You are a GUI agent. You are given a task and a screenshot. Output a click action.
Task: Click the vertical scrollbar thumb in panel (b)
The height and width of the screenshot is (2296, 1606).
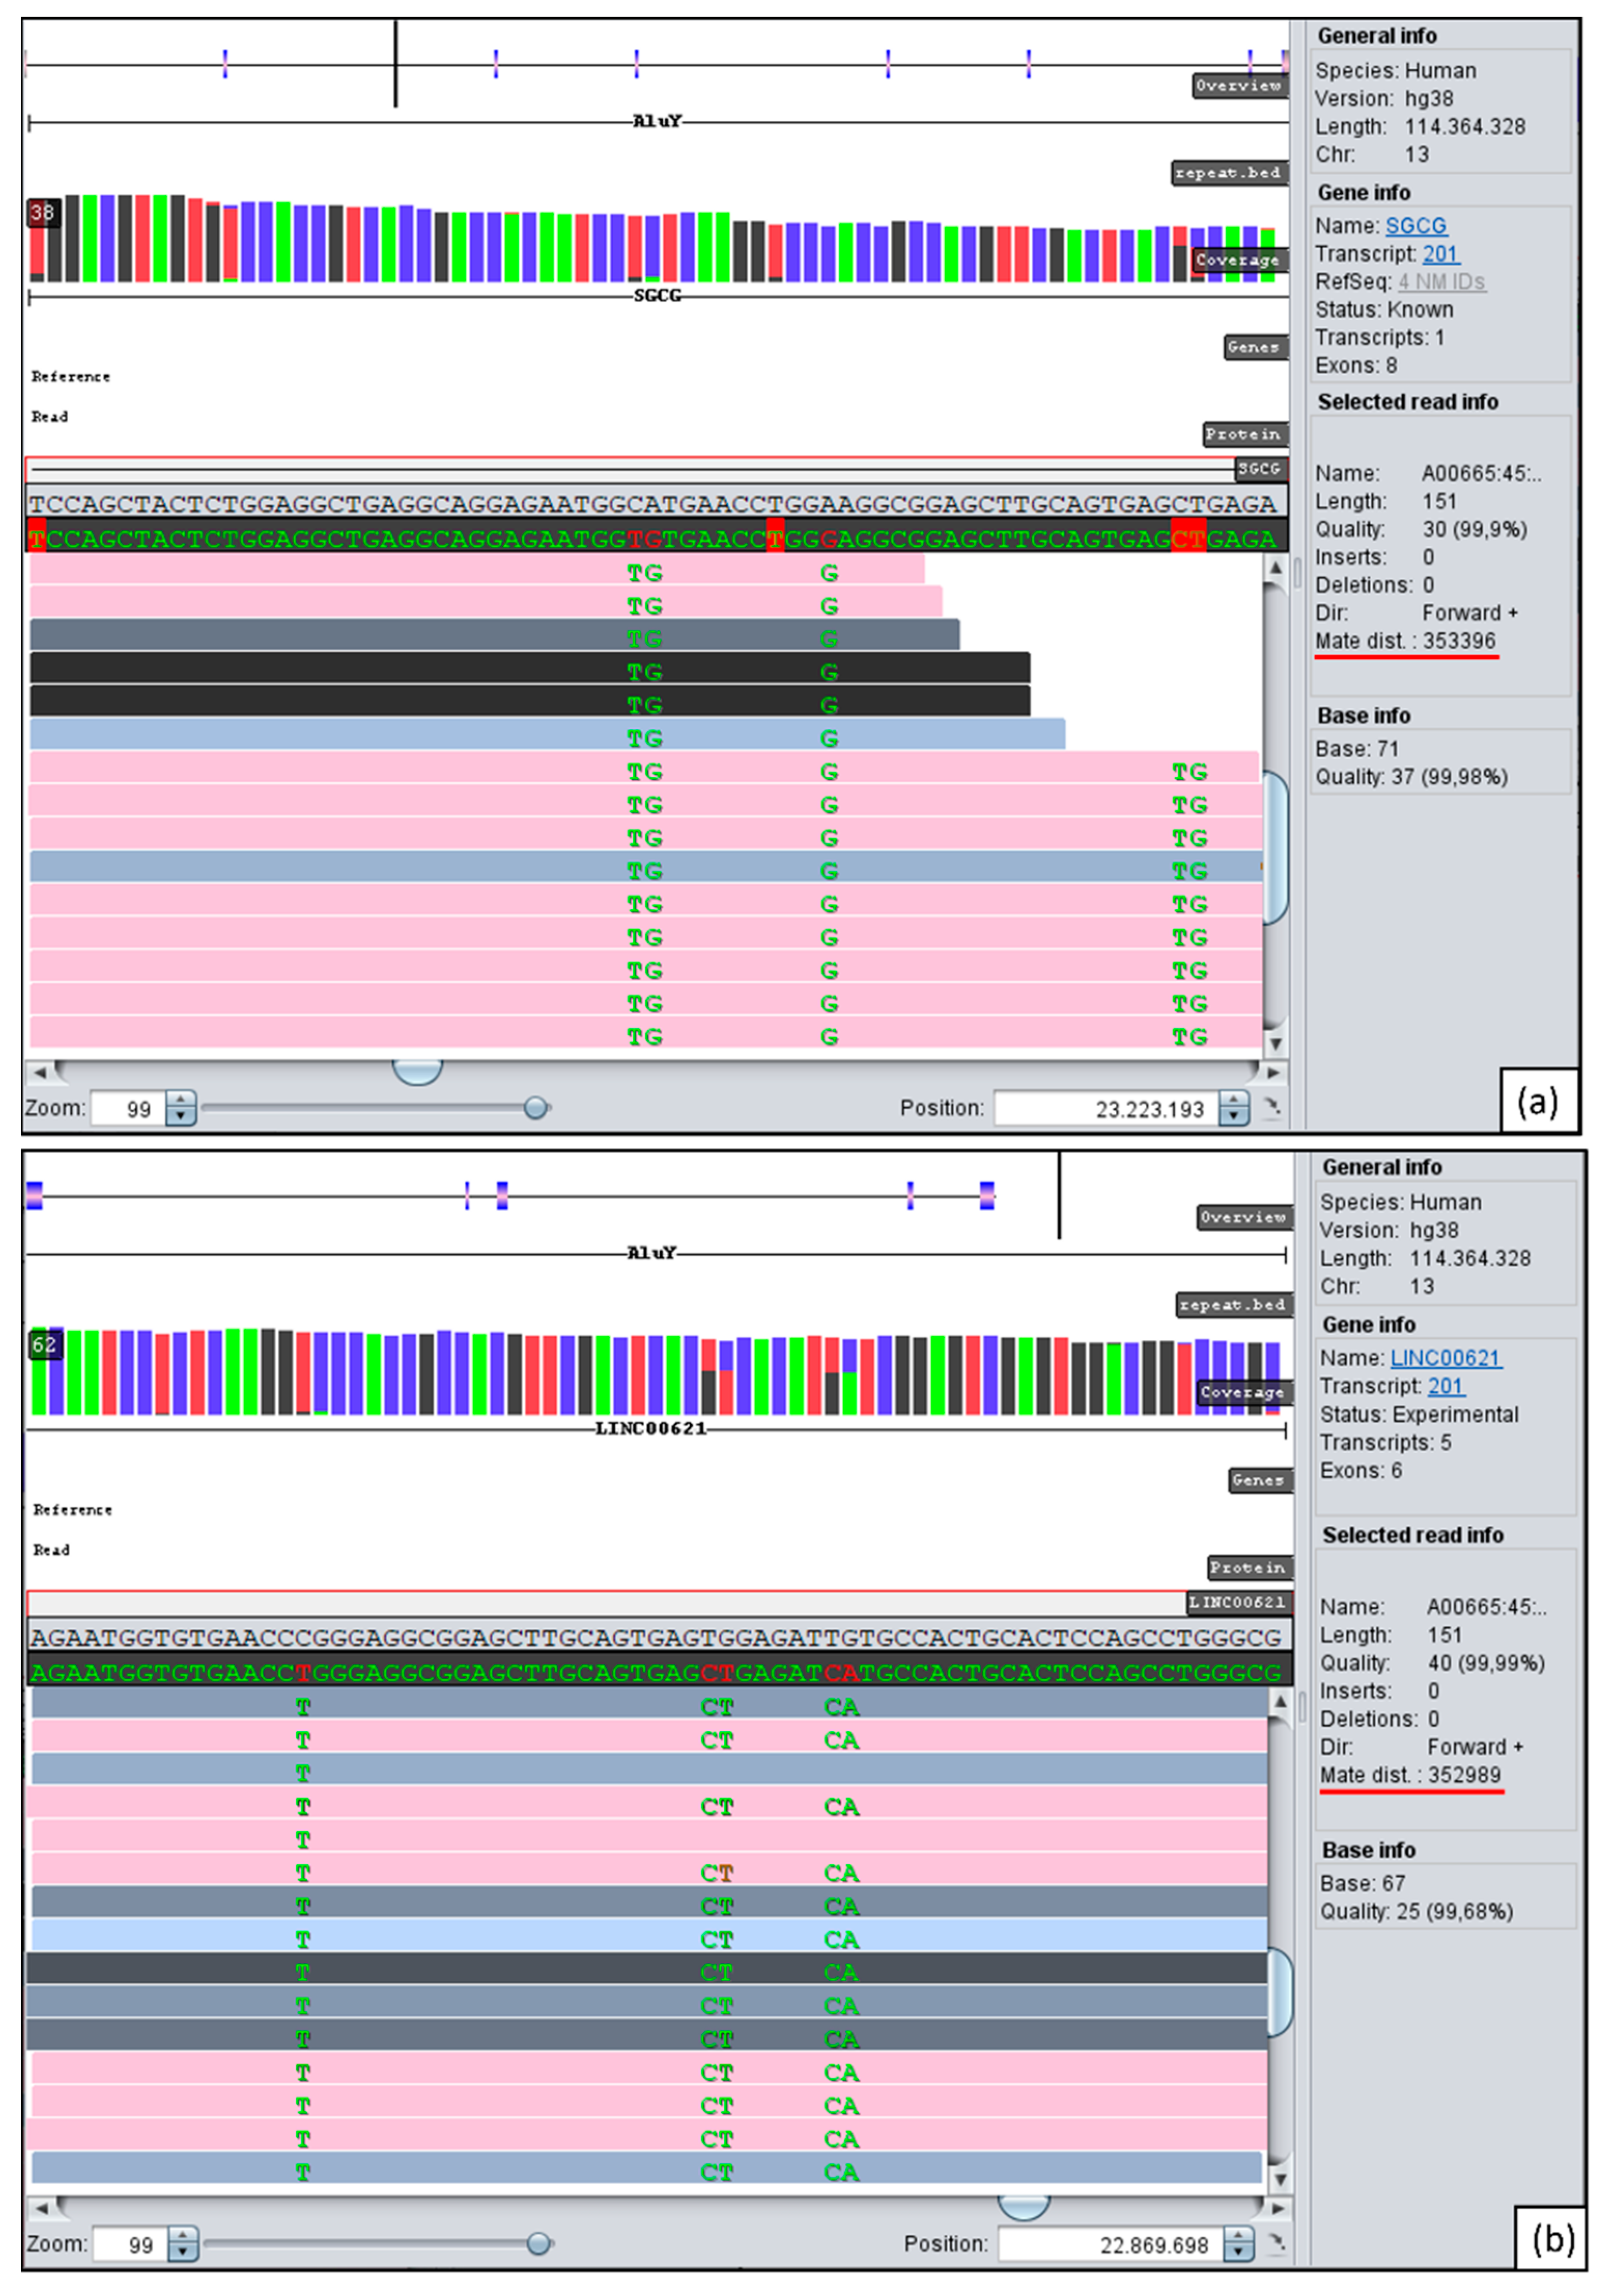(1279, 1992)
